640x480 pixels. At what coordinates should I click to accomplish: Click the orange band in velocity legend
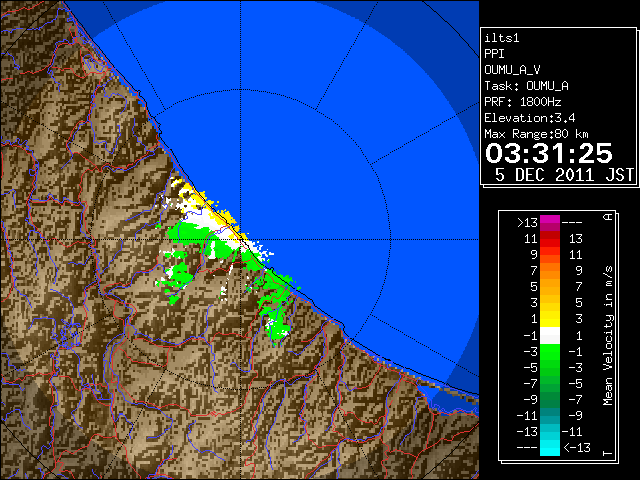coord(550,271)
